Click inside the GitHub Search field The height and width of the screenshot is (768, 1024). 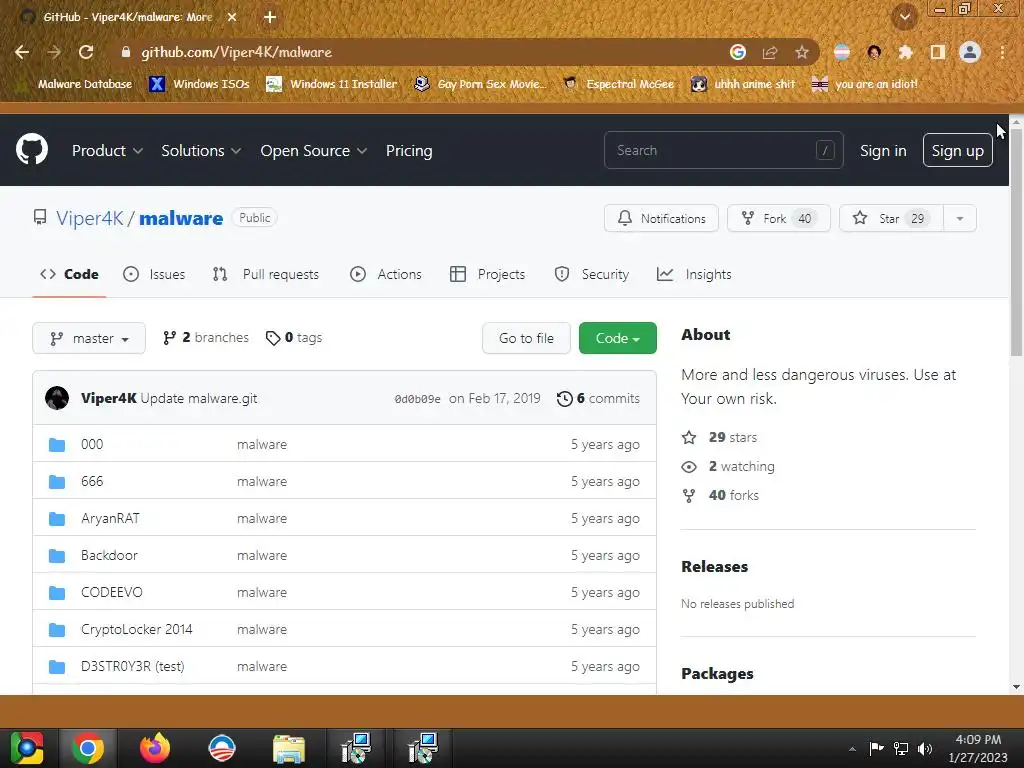[724, 150]
